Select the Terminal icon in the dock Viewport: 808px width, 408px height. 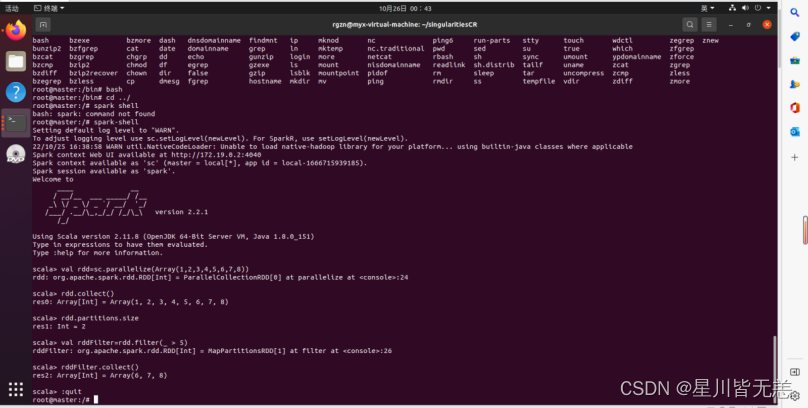tap(16, 123)
